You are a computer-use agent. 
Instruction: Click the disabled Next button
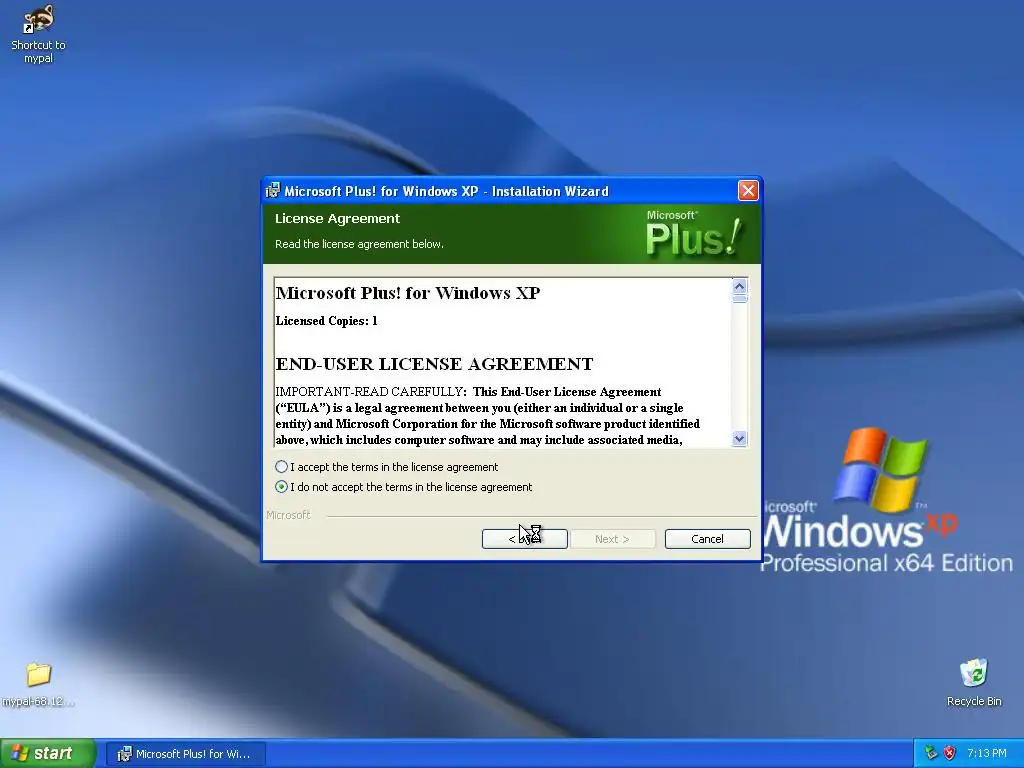click(612, 539)
